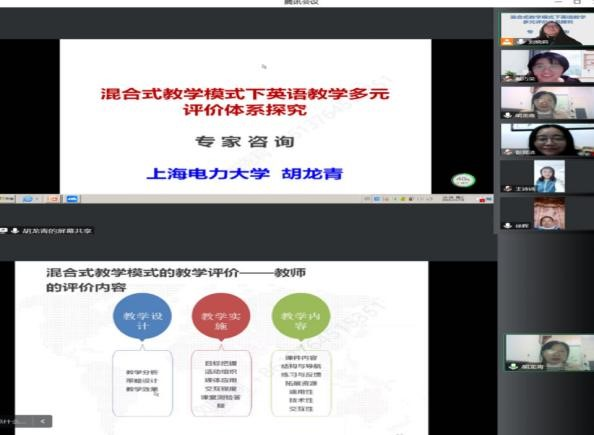Click the chat input box at bottom left
The width and height of the screenshot is (594, 435).
point(15,421)
